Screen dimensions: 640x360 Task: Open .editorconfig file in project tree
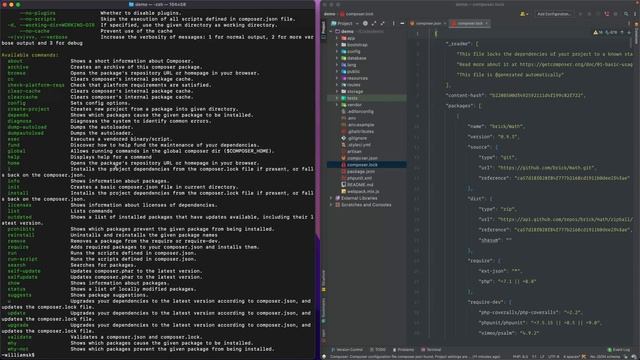[x=357, y=111]
